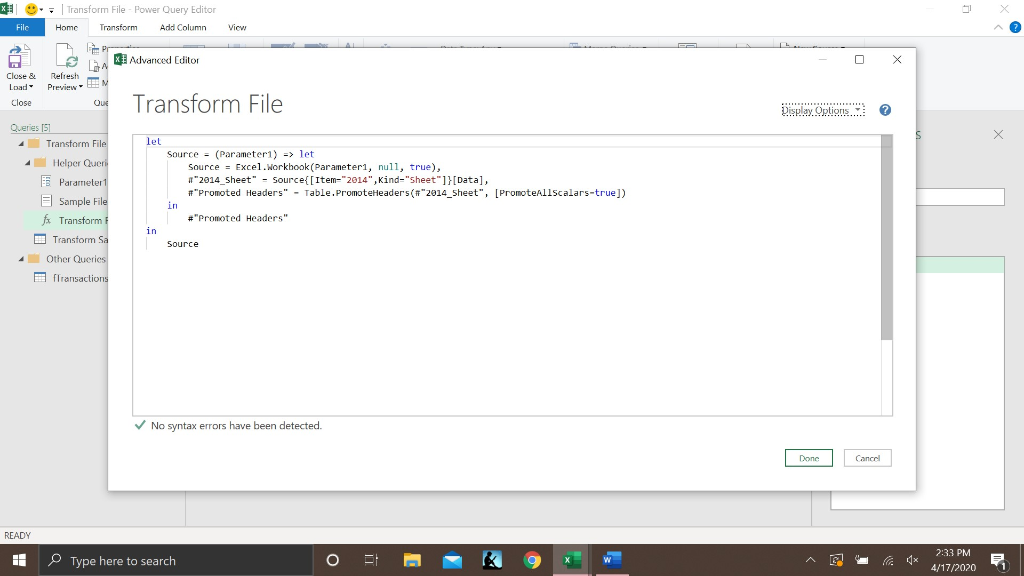Open the Word taskbar icon
The height and width of the screenshot is (576, 1024).
click(611, 559)
